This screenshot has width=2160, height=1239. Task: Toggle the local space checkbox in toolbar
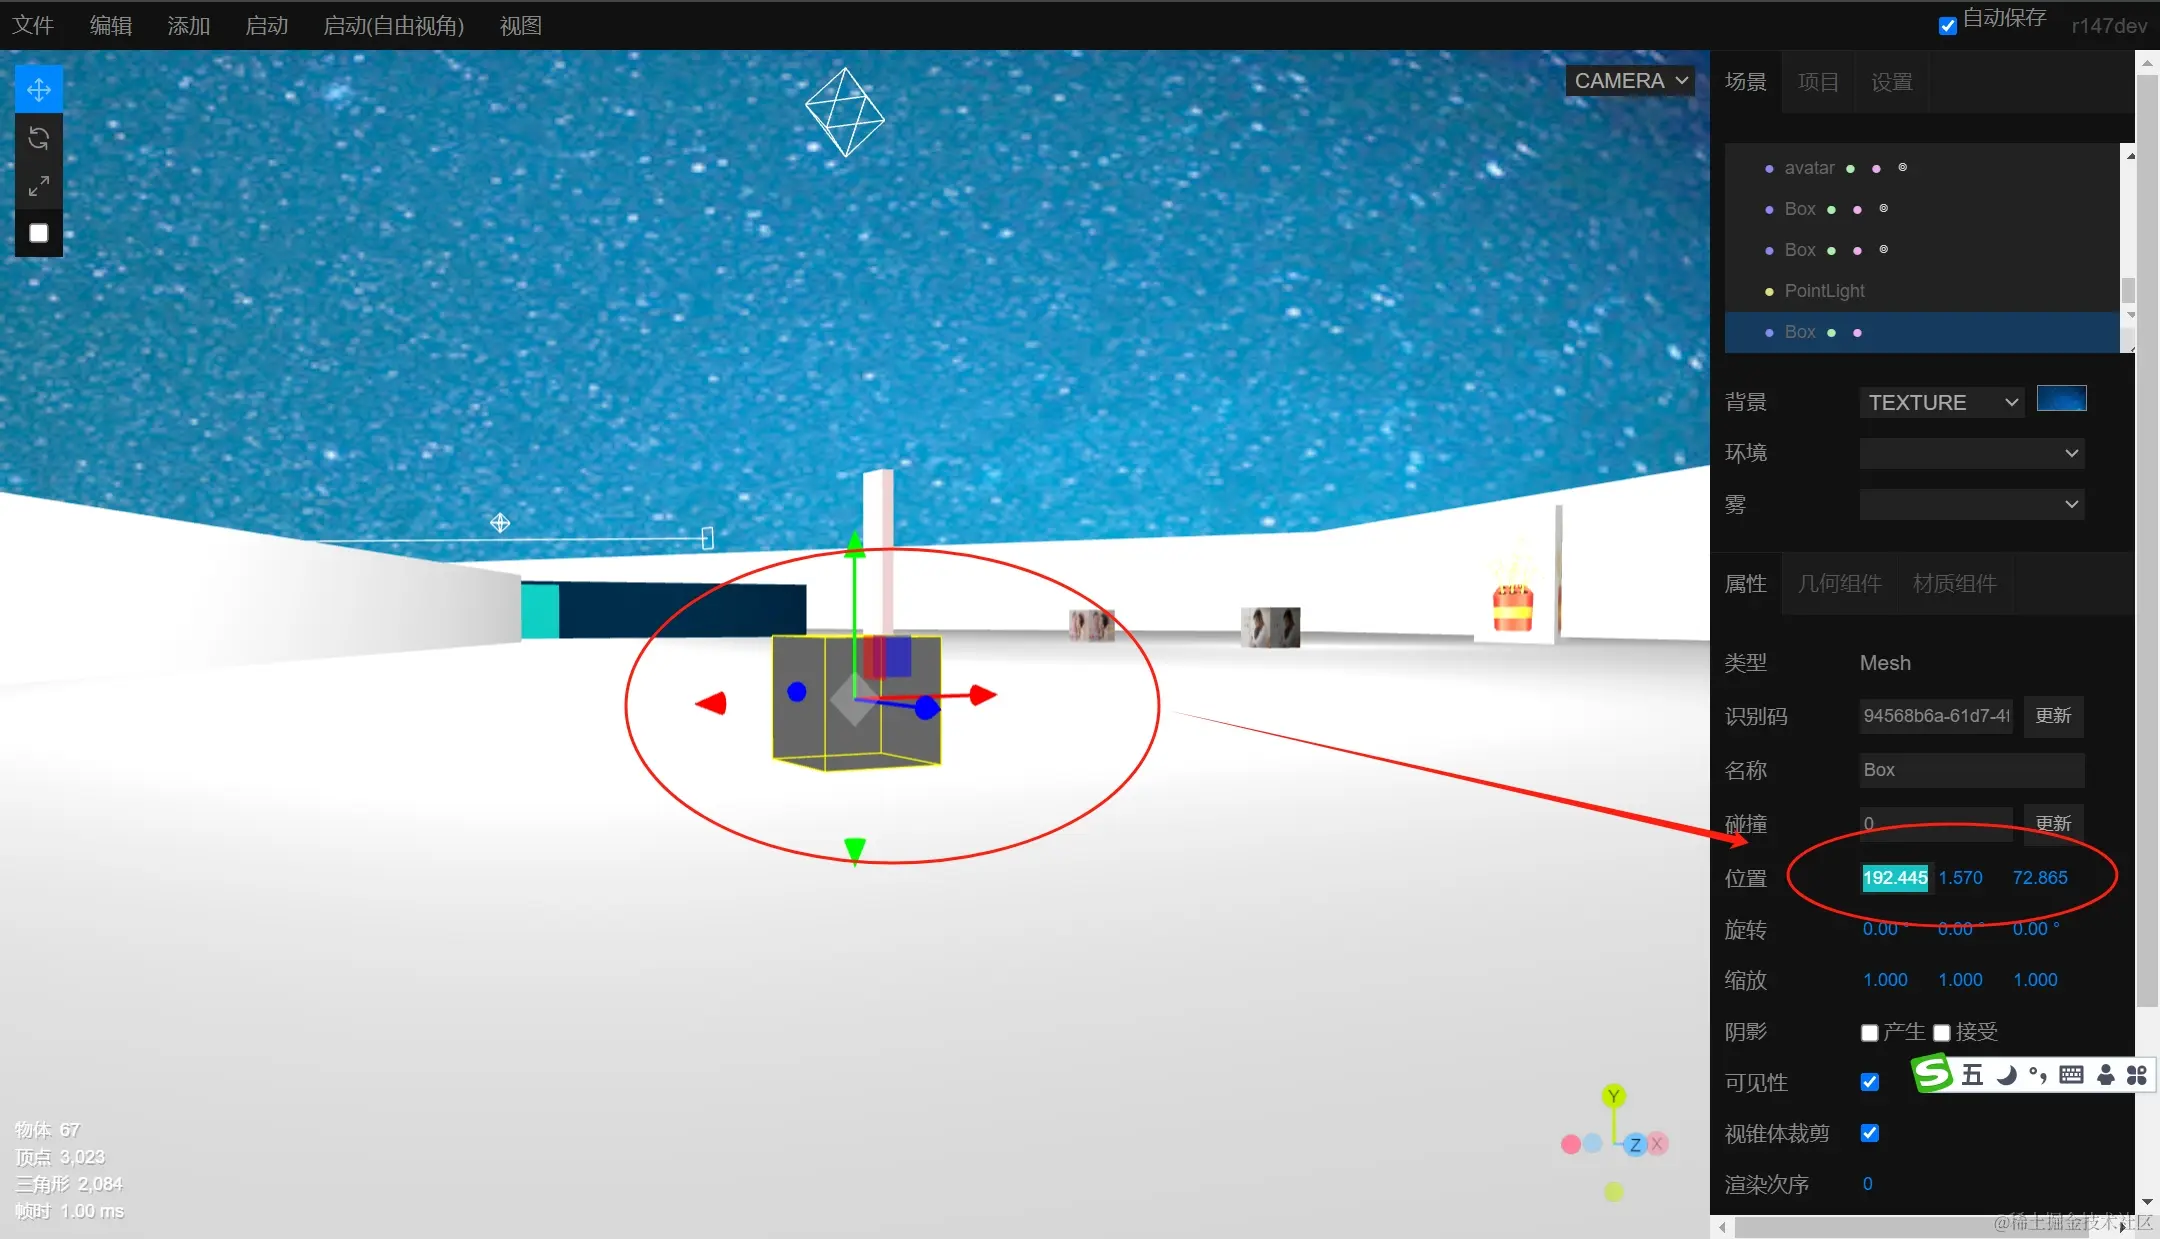39,233
